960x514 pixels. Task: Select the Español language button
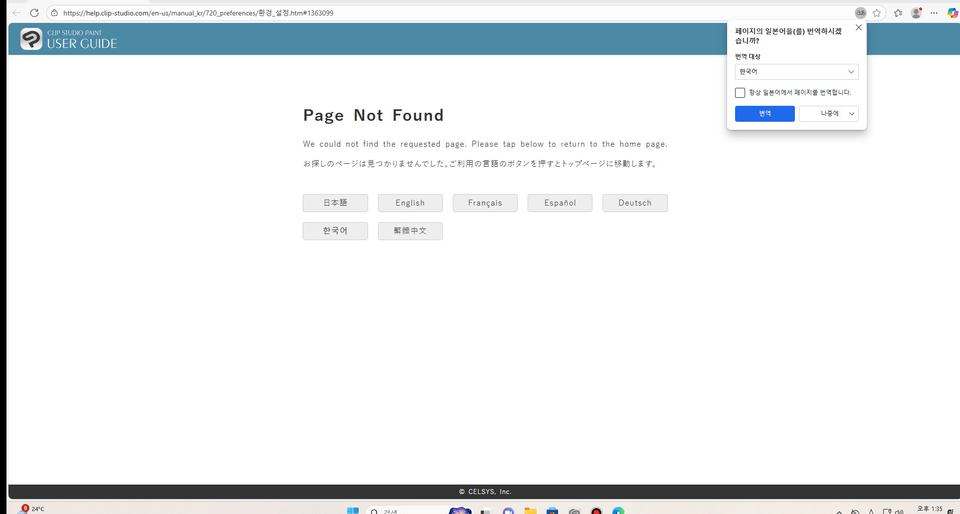tap(560, 203)
